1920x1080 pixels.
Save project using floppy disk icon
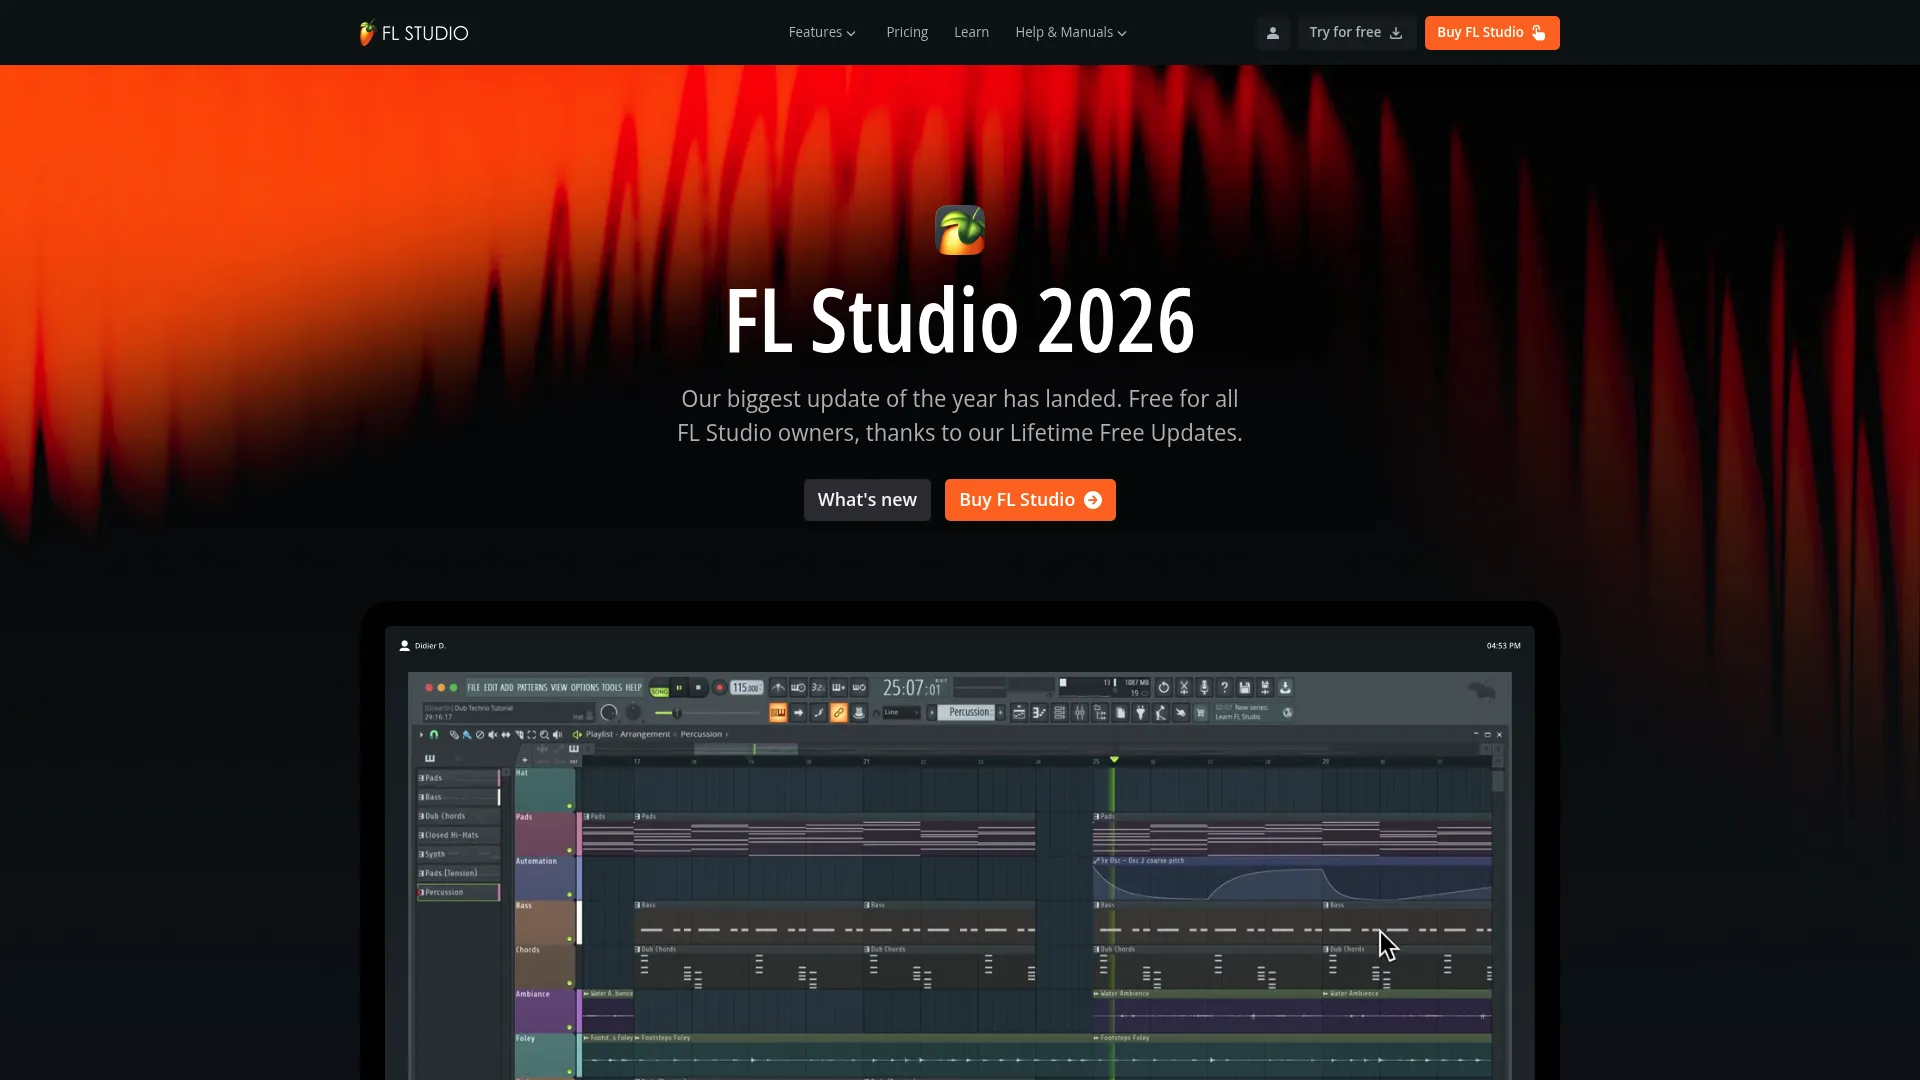point(1245,687)
